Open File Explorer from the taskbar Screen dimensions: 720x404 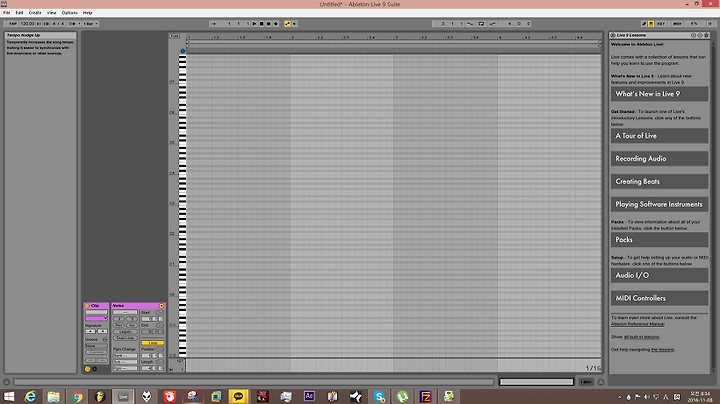(x=53, y=397)
